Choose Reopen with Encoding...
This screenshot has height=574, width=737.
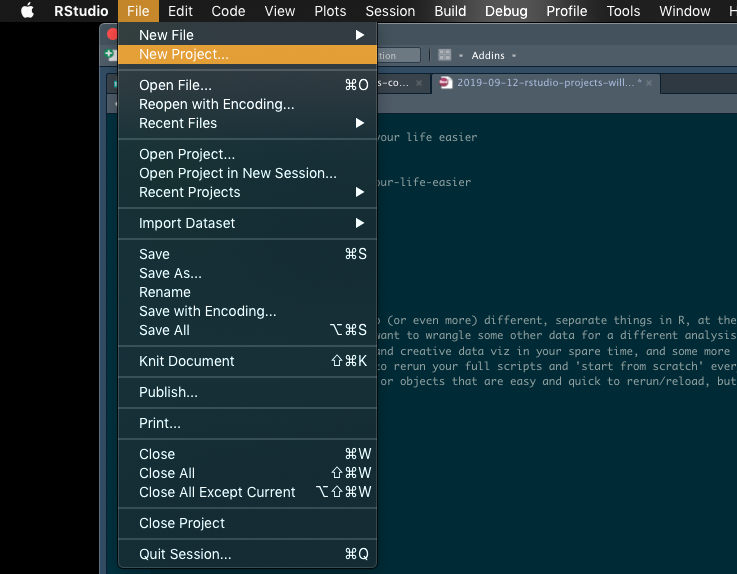[x=247, y=104]
